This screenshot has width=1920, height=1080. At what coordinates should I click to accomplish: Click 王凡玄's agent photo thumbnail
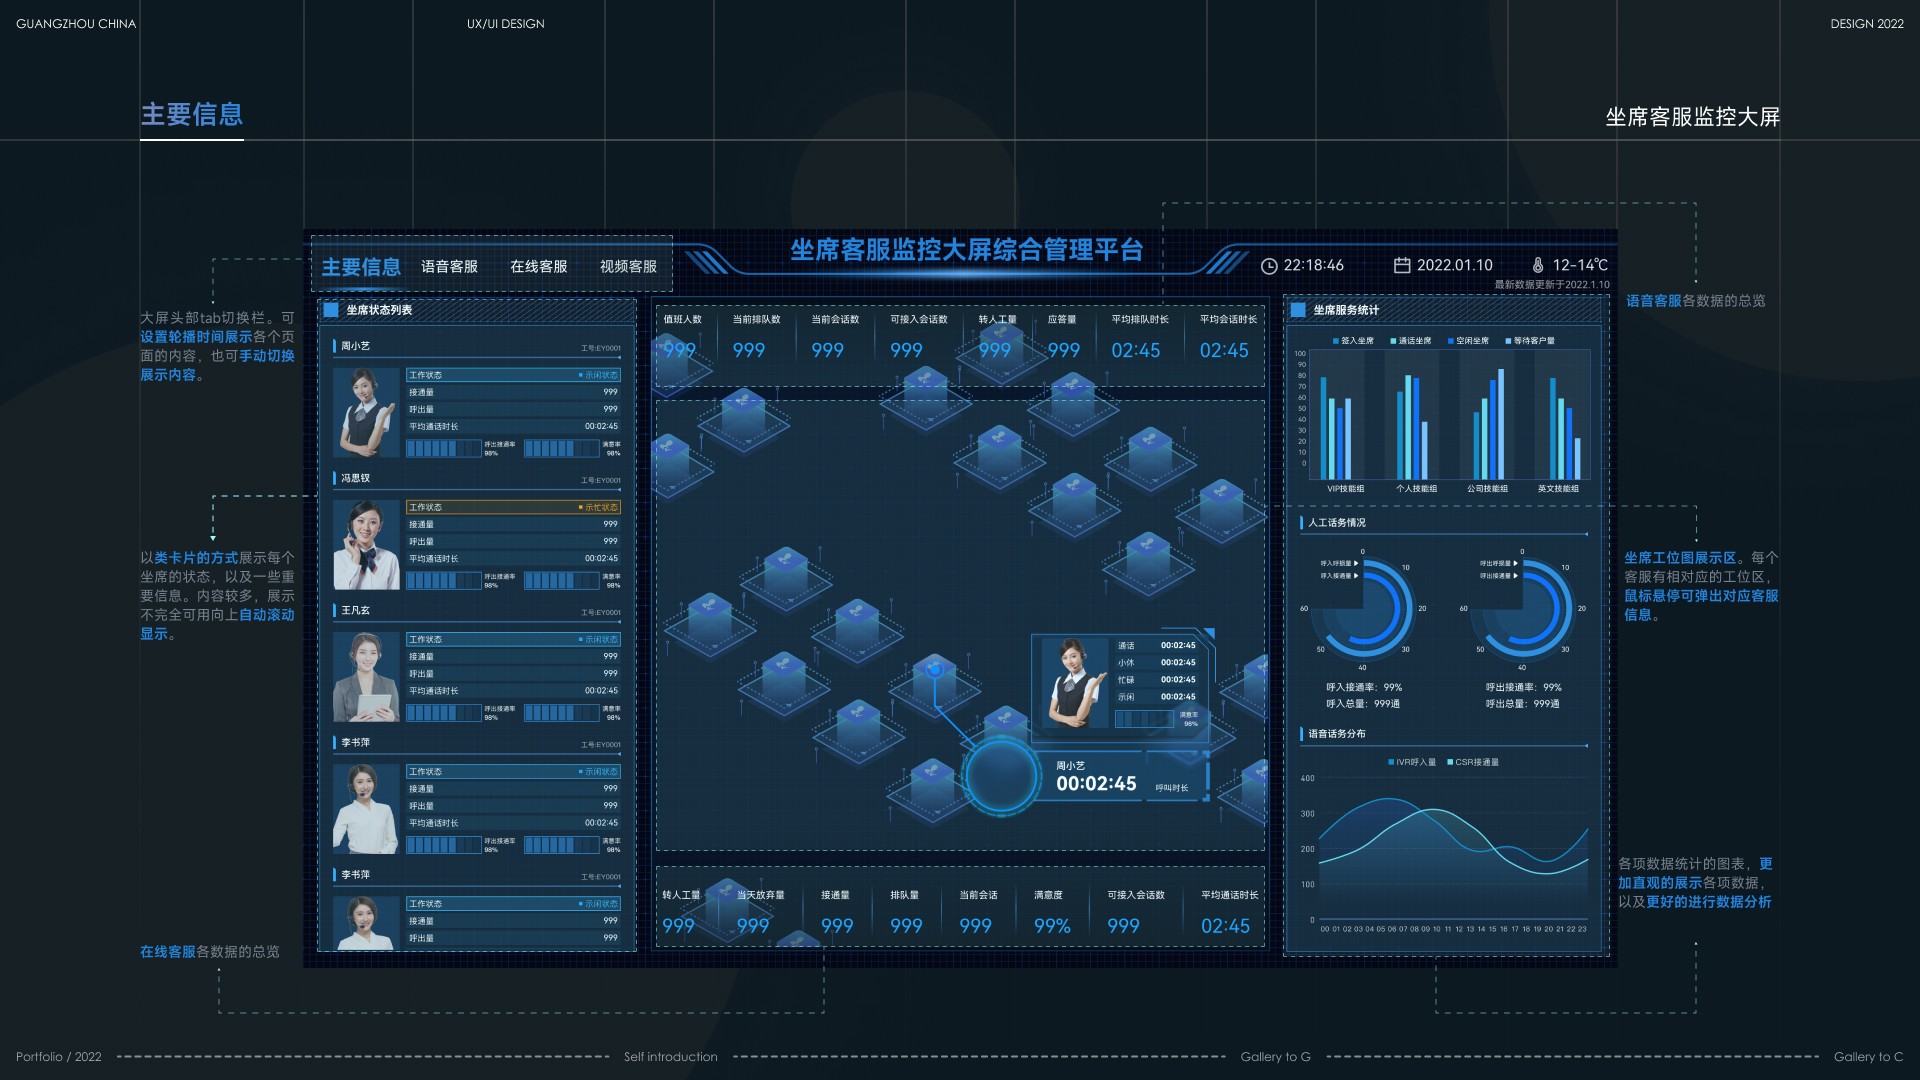pyautogui.click(x=366, y=677)
